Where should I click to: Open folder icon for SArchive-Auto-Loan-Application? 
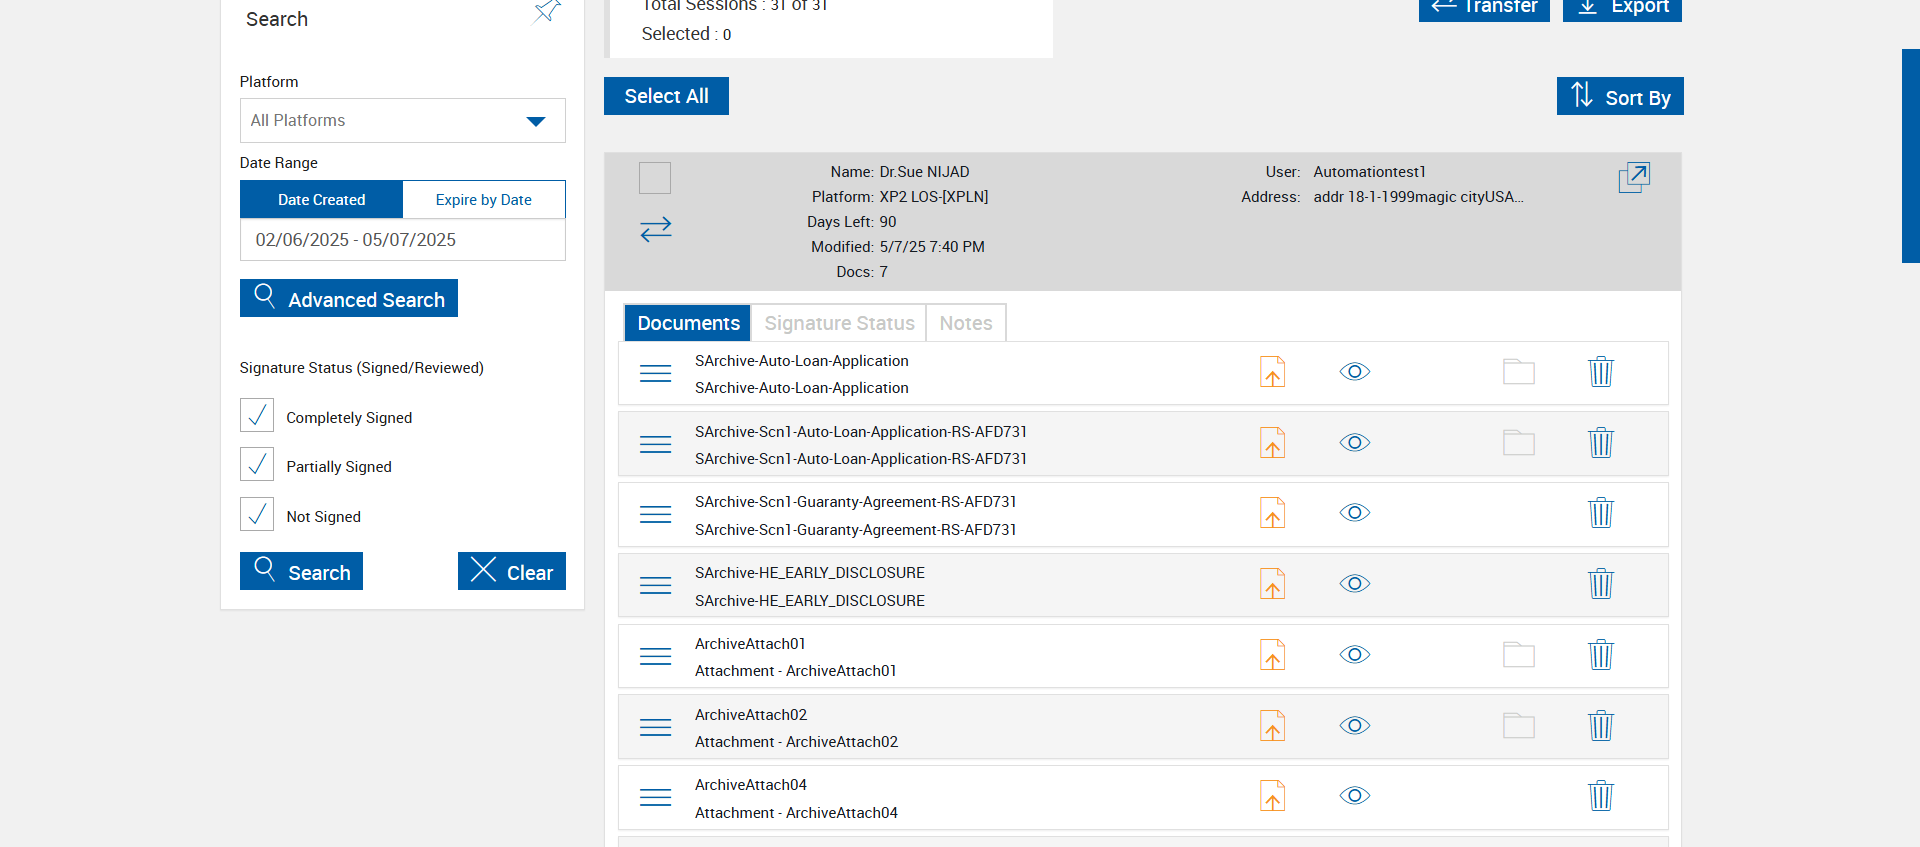click(x=1519, y=372)
